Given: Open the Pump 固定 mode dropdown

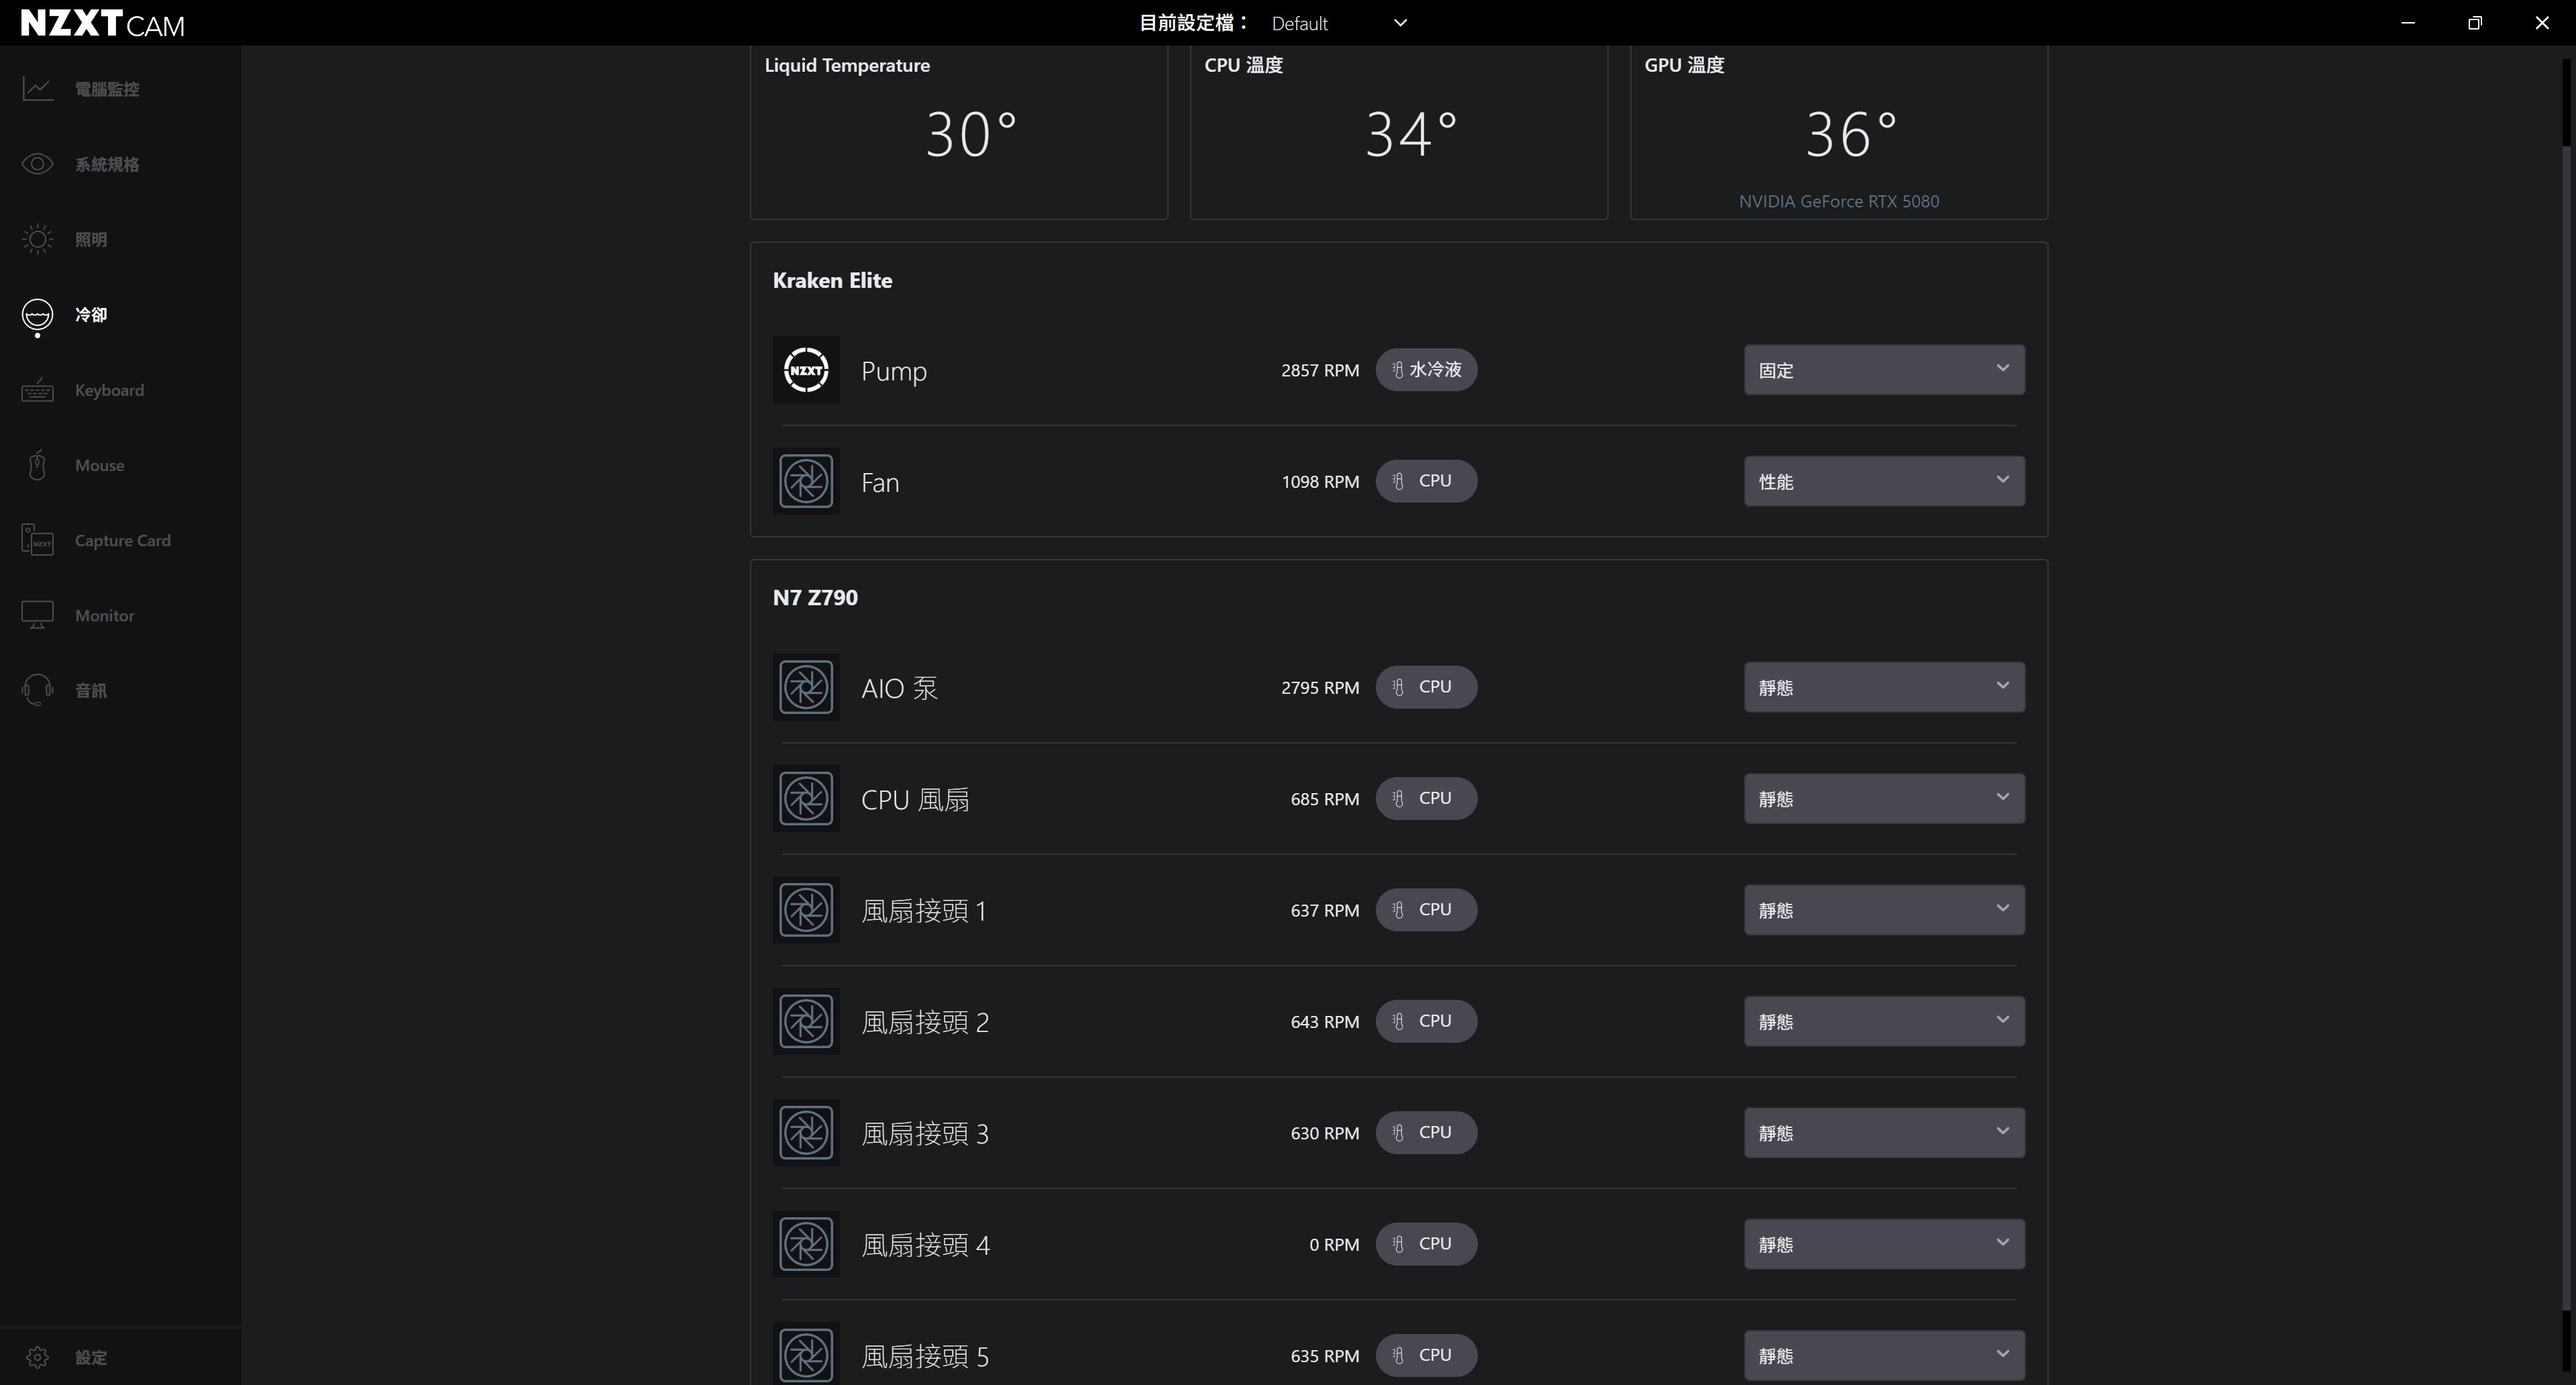Looking at the screenshot, I should point(1884,370).
